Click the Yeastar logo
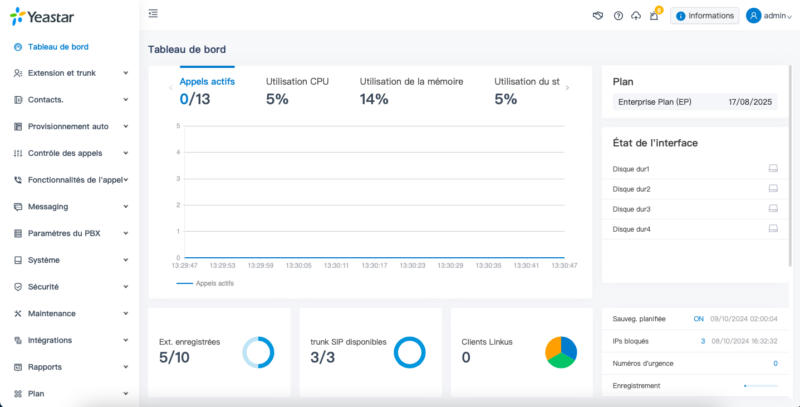The image size is (800, 407). tap(40, 17)
